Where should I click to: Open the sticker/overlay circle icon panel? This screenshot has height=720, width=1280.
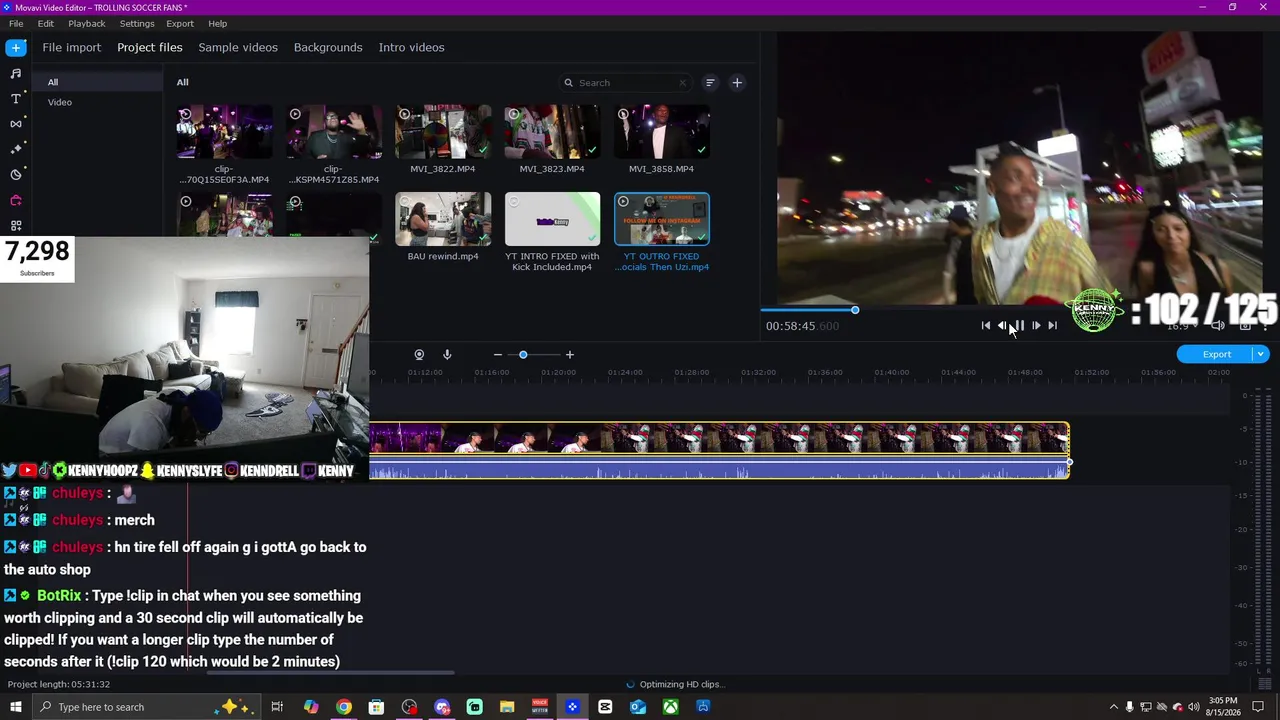pyautogui.click(x=16, y=174)
